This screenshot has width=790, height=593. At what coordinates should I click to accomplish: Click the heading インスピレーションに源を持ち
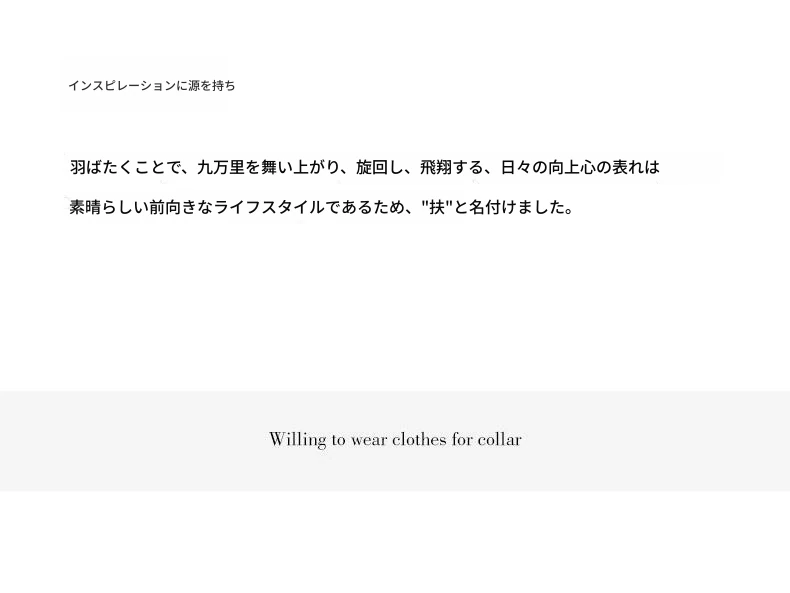coord(152,86)
